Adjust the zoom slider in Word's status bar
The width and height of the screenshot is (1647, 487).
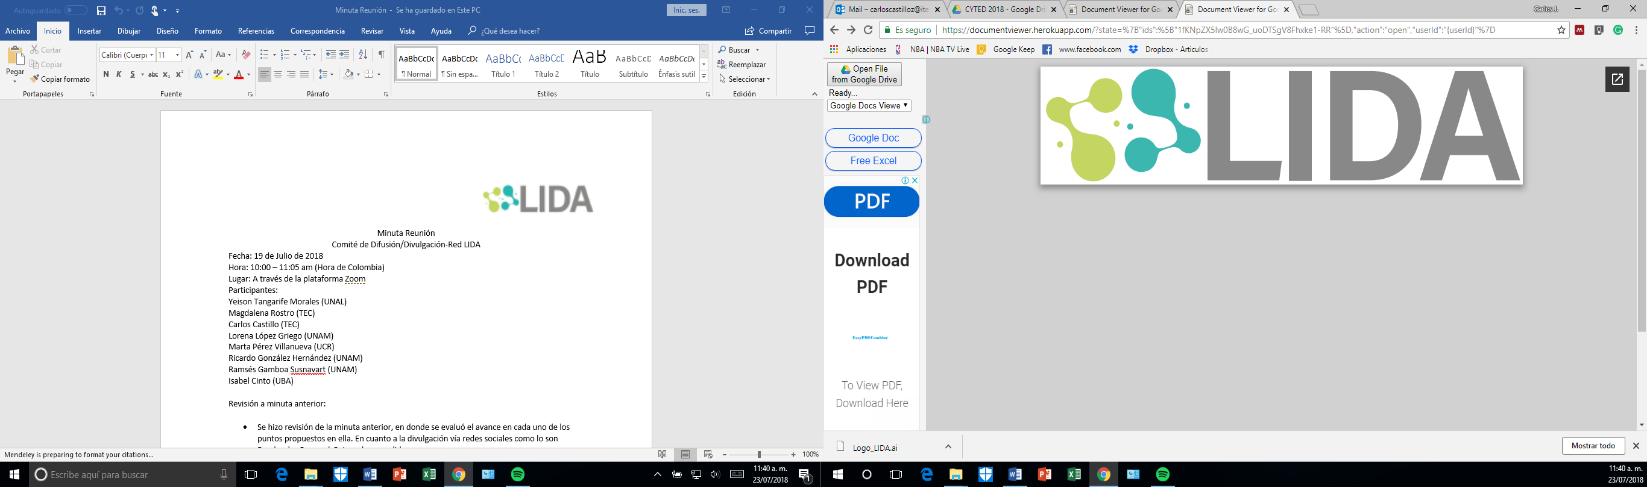pos(759,454)
